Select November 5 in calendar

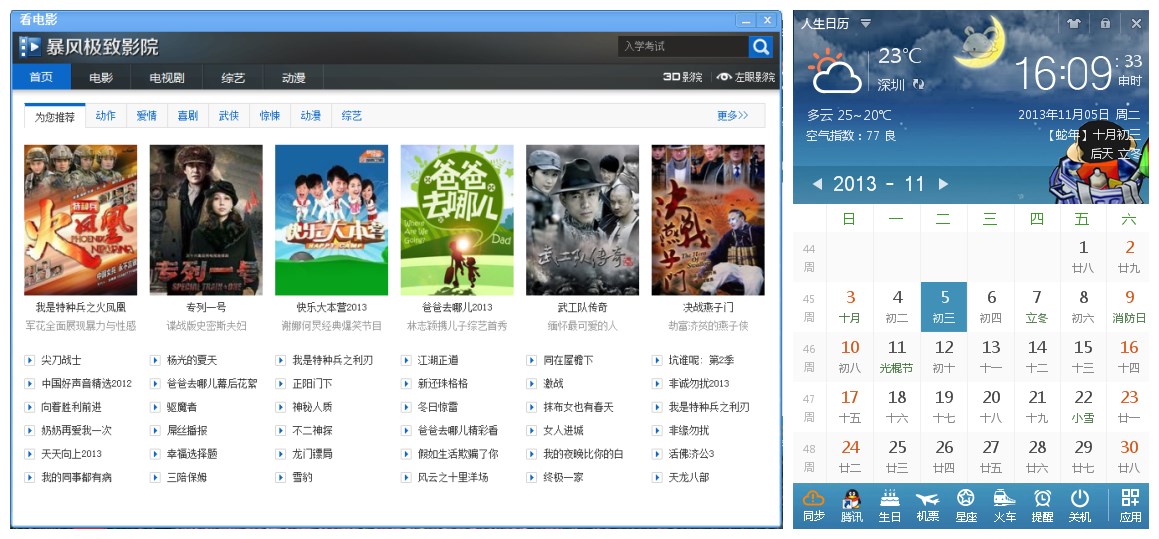pyautogui.click(x=944, y=307)
